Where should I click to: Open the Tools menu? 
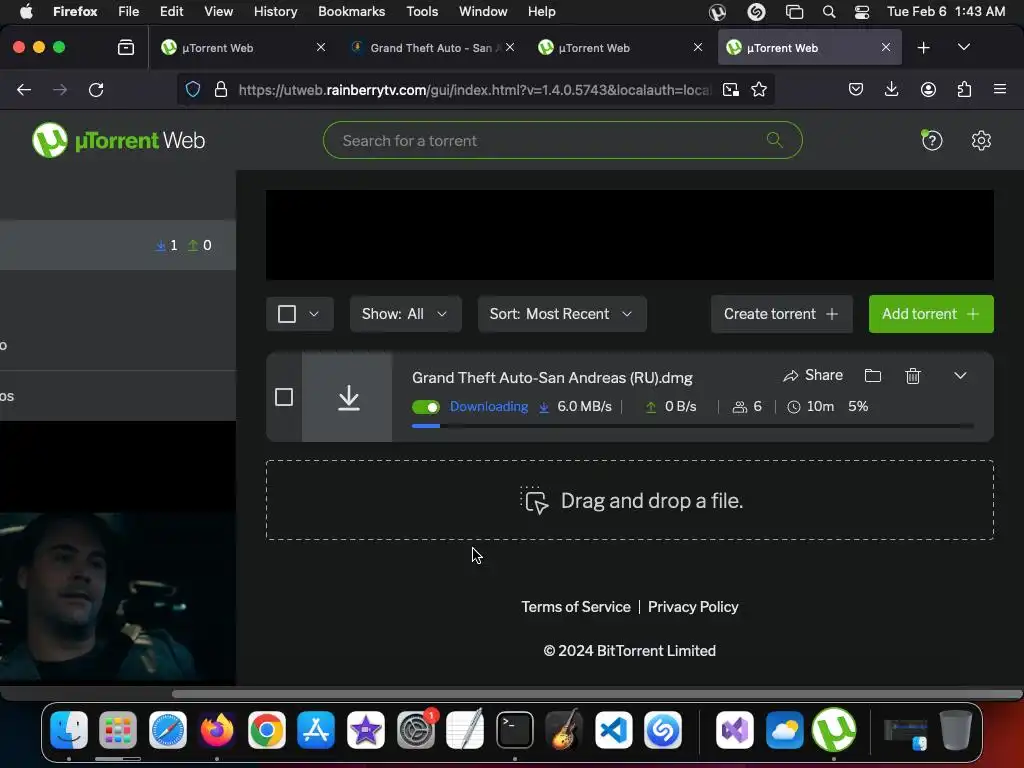tap(422, 12)
